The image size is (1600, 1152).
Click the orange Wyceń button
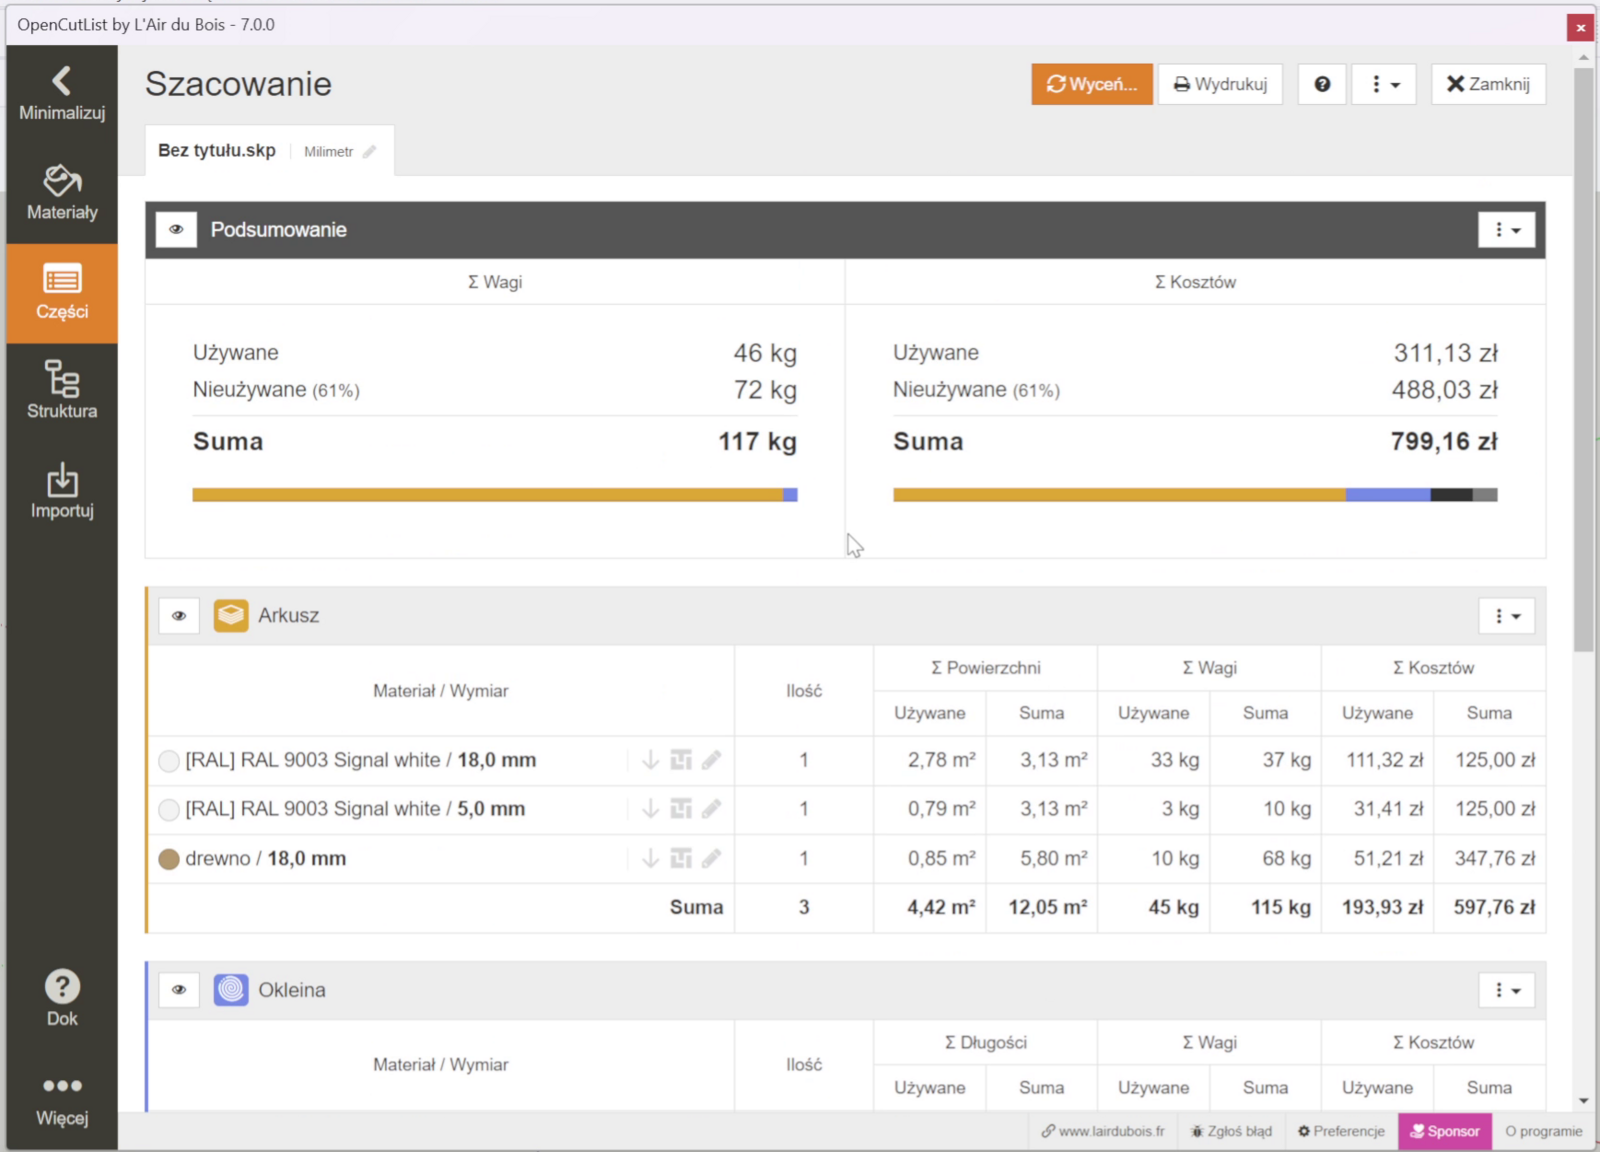pyautogui.click(x=1091, y=84)
